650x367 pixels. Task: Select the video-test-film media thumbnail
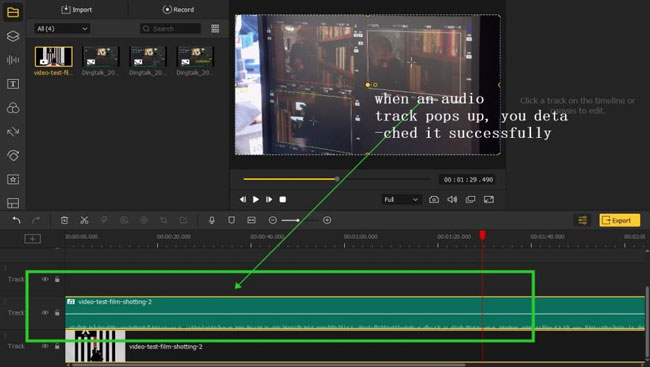(x=53, y=57)
